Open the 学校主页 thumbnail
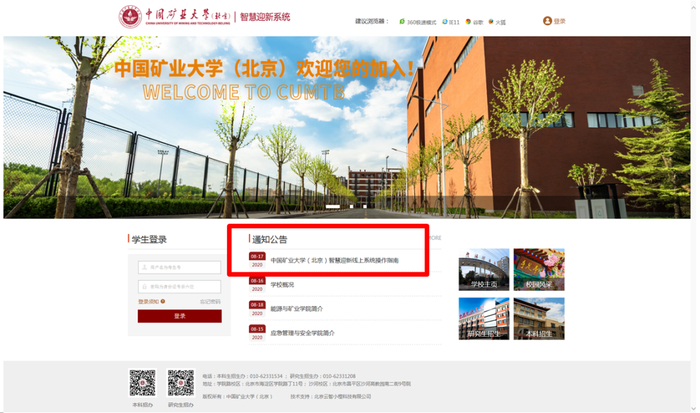700x413 pixels. click(484, 270)
